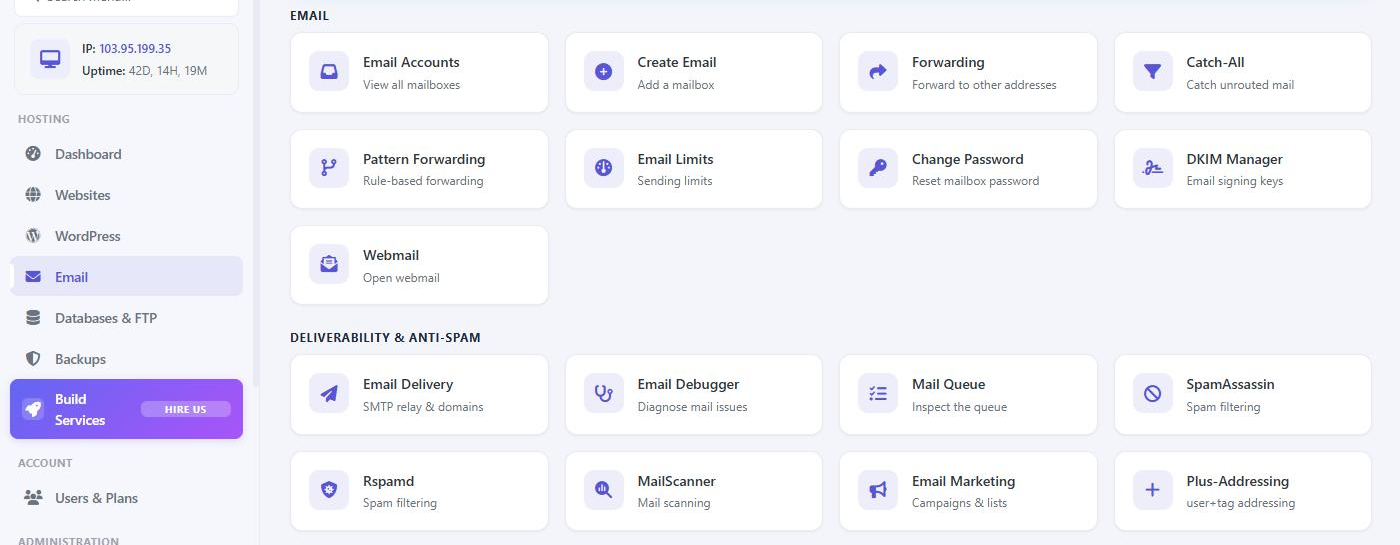Click the Users & Plans people icon
Viewport: 1400px width, 545px height.
pyautogui.click(x=33, y=498)
